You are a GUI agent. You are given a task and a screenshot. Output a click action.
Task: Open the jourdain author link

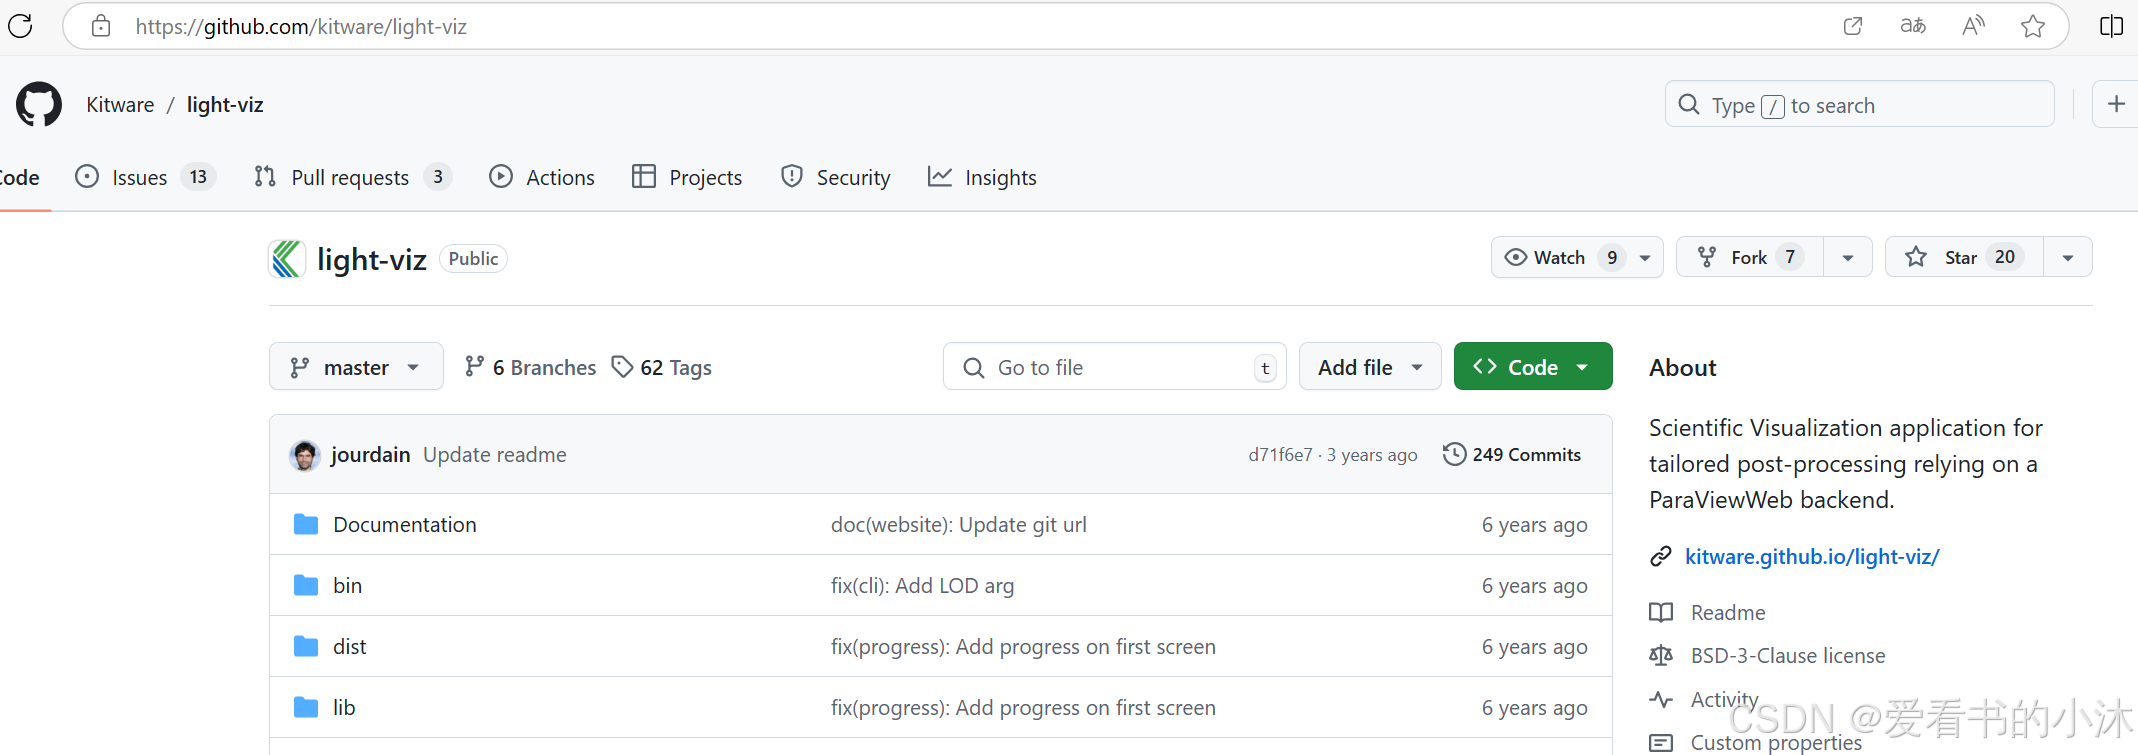pyautogui.click(x=370, y=454)
